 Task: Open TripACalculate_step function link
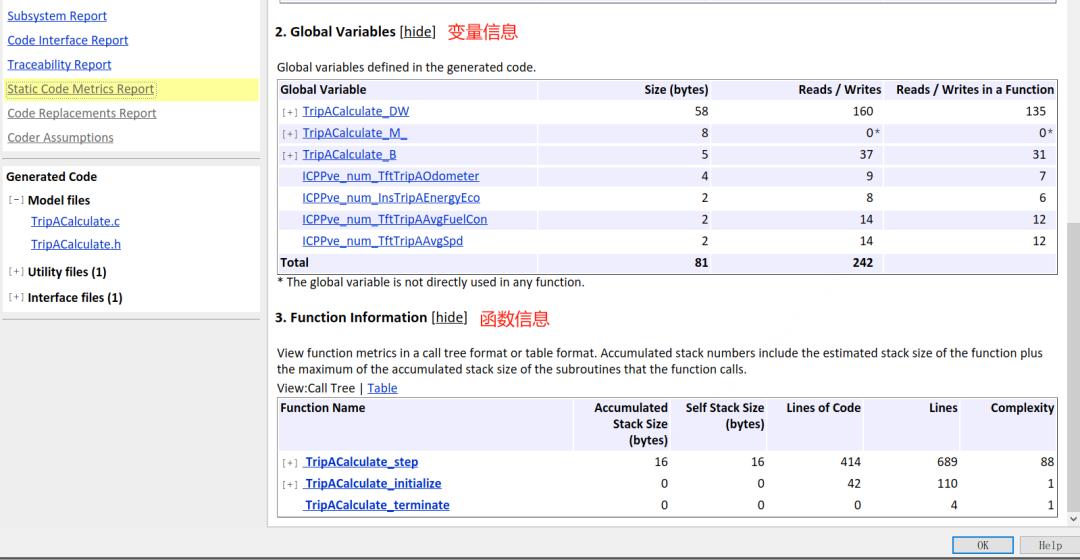point(362,462)
